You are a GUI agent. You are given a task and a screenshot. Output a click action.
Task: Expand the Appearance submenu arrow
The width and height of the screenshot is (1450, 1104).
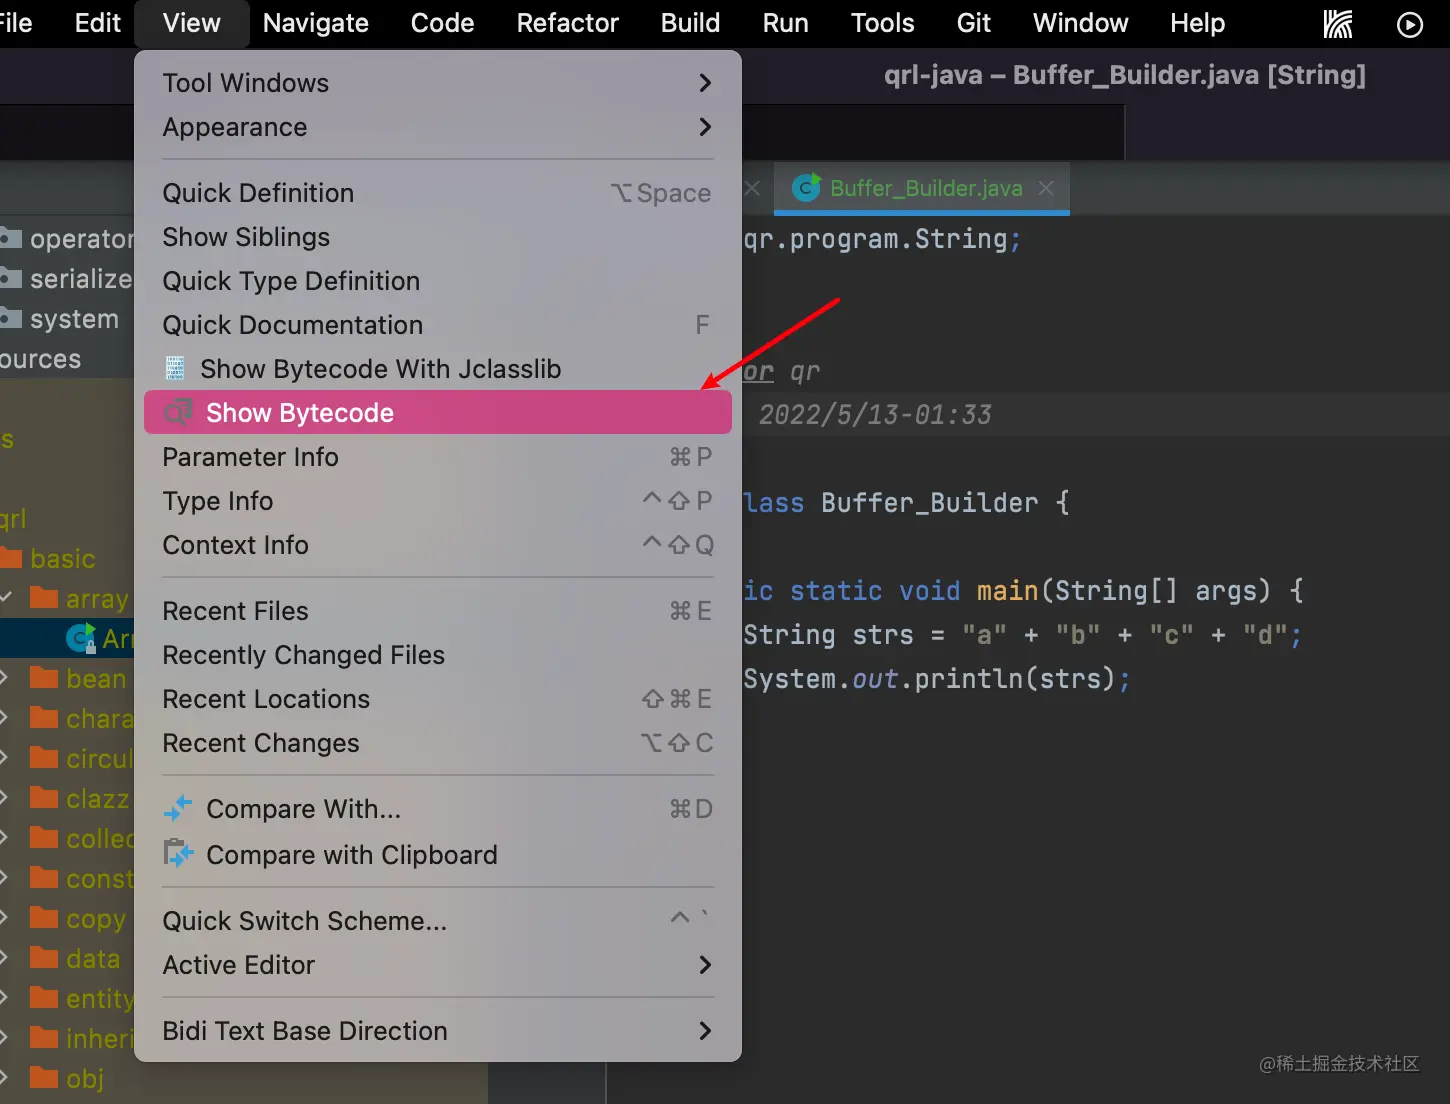pos(705,127)
